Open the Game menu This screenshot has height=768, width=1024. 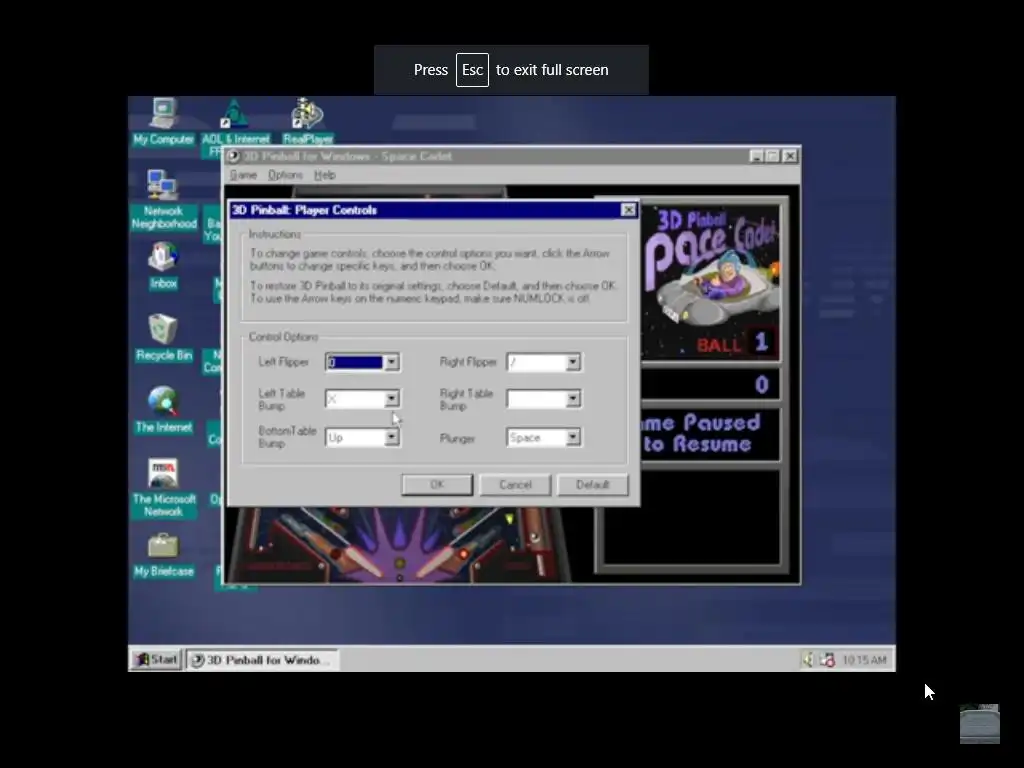[x=243, y=175]
